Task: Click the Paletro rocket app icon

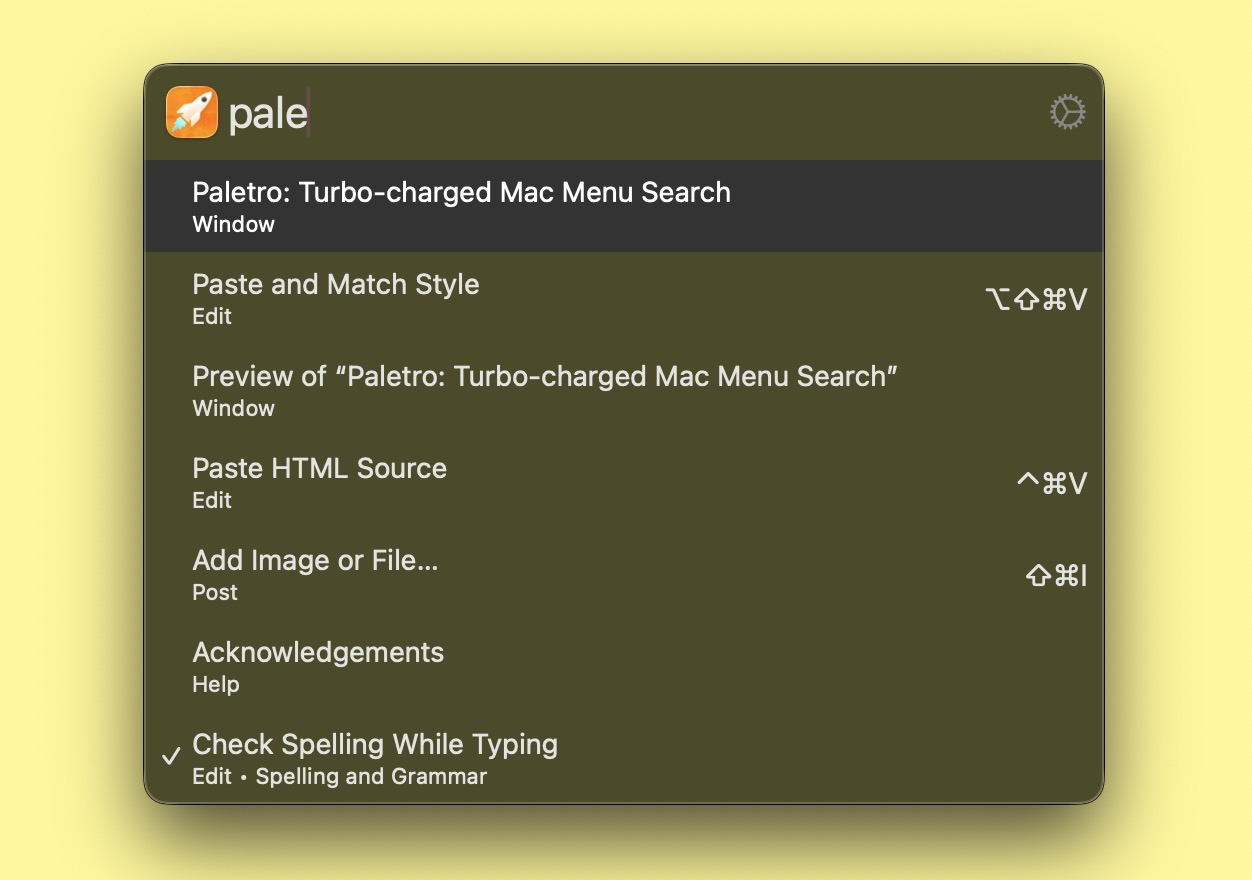Action: [192, 112]
